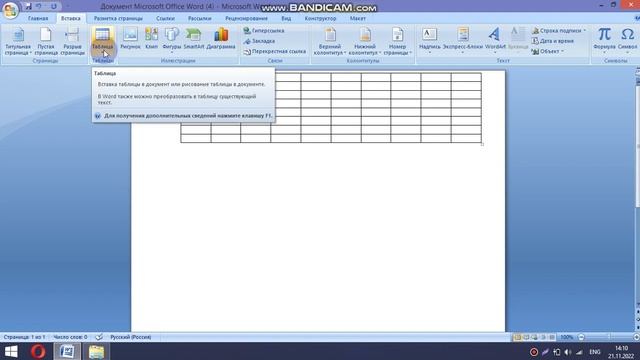Image resolution: width=640 pixels, height=360 pixels.
Task: Open Opera browser from taskbar
Action: click(38, 351)
